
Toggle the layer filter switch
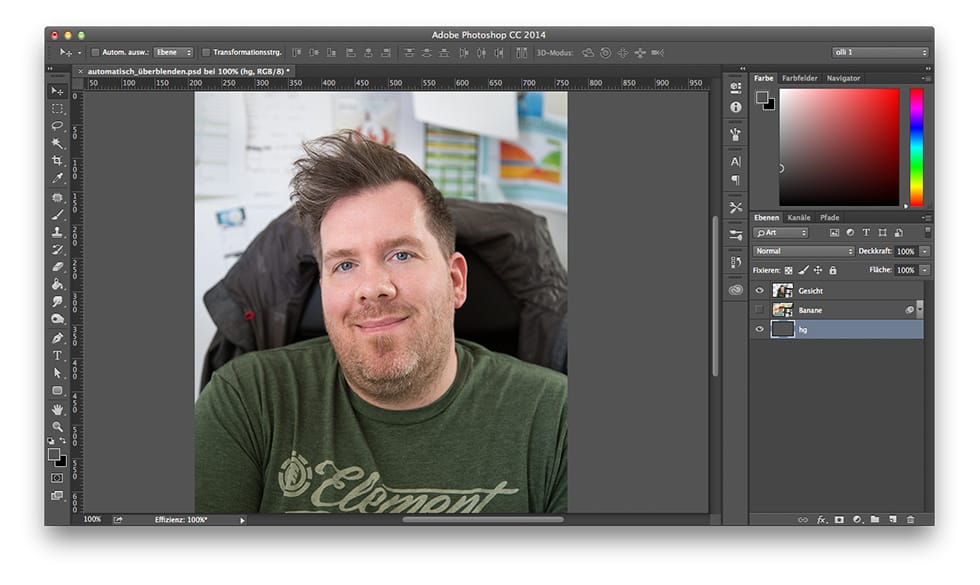tap(928, 232)
